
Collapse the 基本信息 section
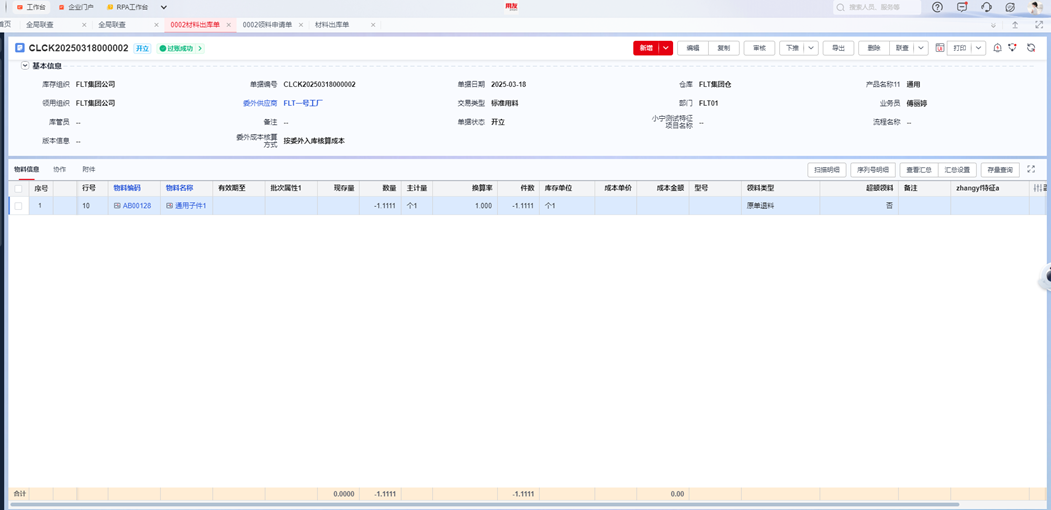pyautogui.click(x=25, y=66)
